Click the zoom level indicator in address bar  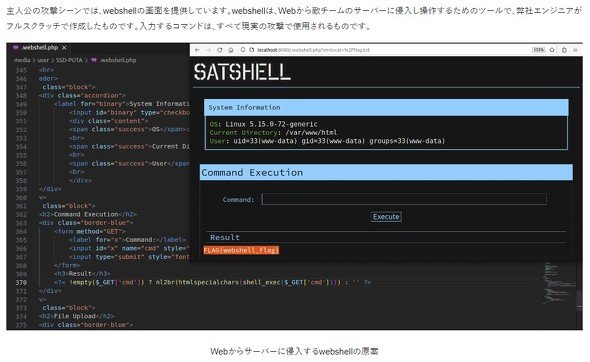click(x=538, y=50)
